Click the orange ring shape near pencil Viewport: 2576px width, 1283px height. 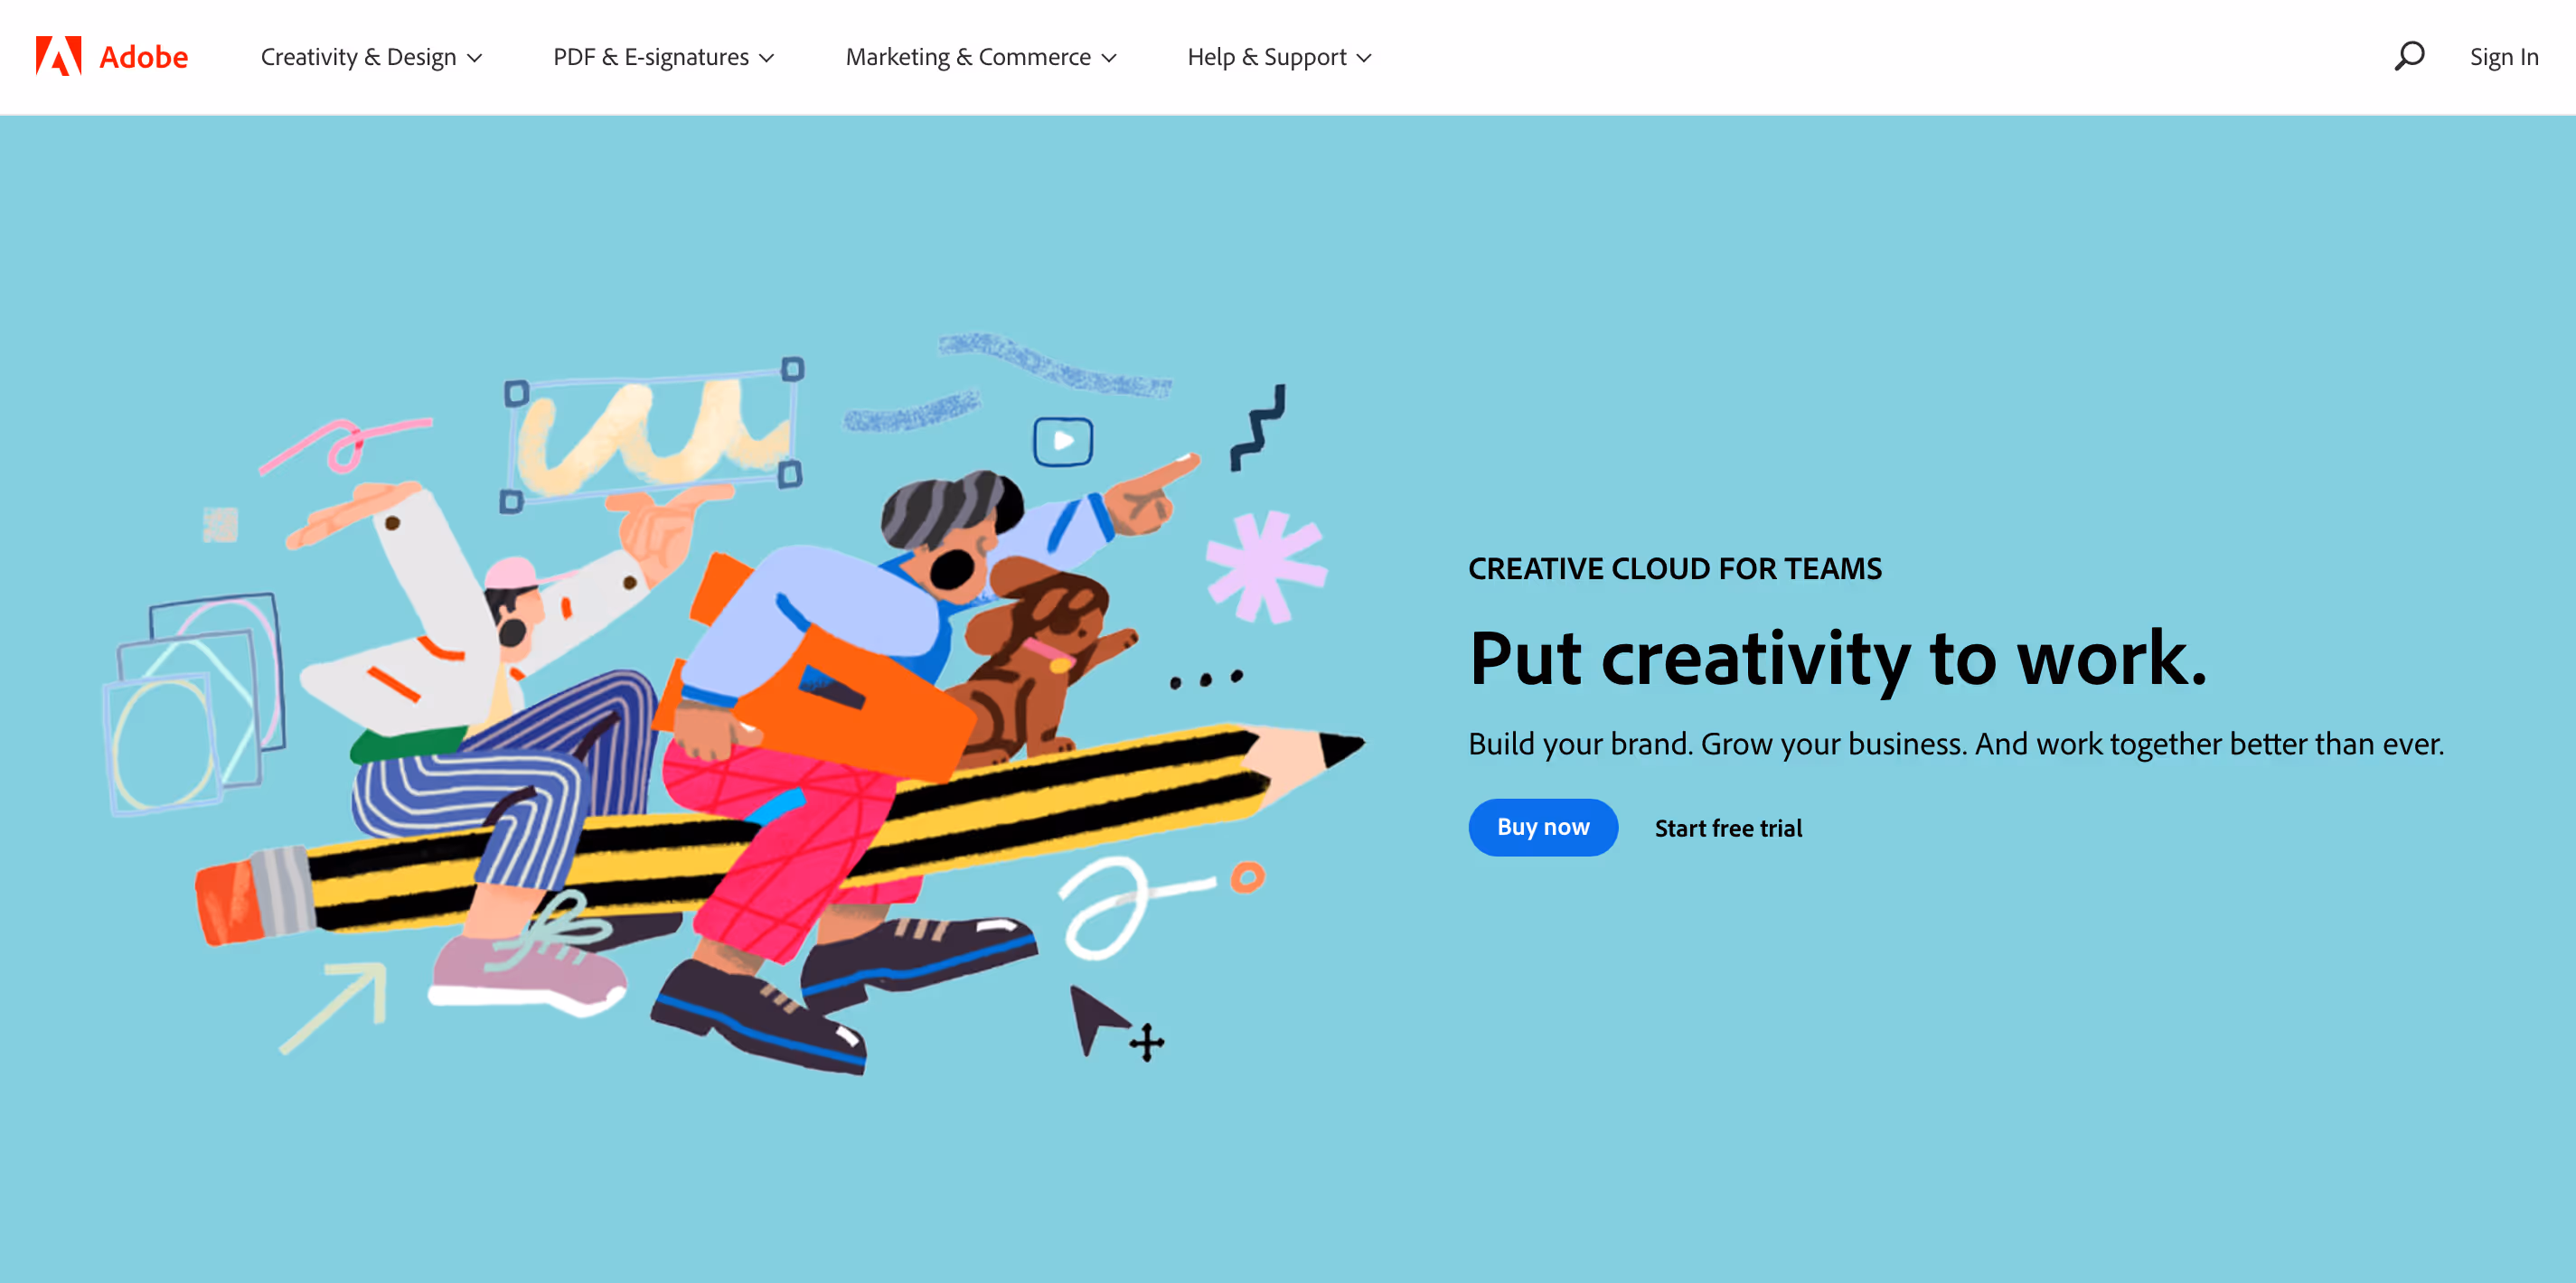pyautogui.click(x=1247, y=877)
